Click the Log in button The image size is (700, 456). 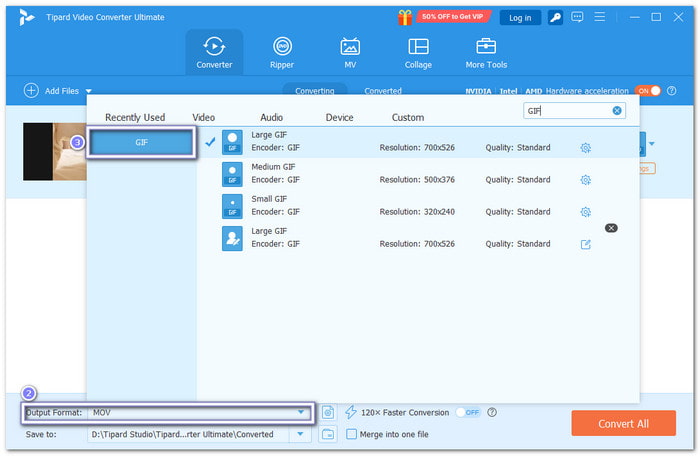click(x=520, y=18)
